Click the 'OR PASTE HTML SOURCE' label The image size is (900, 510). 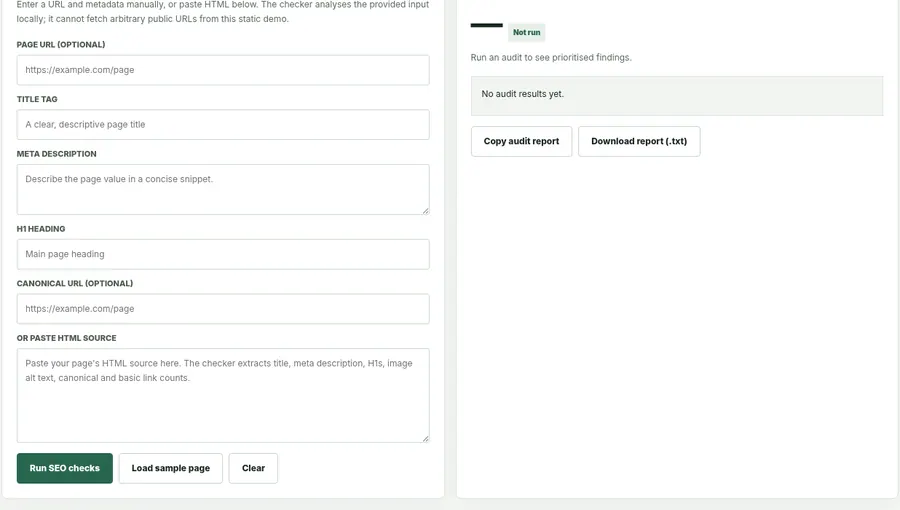tap(67, 338)
